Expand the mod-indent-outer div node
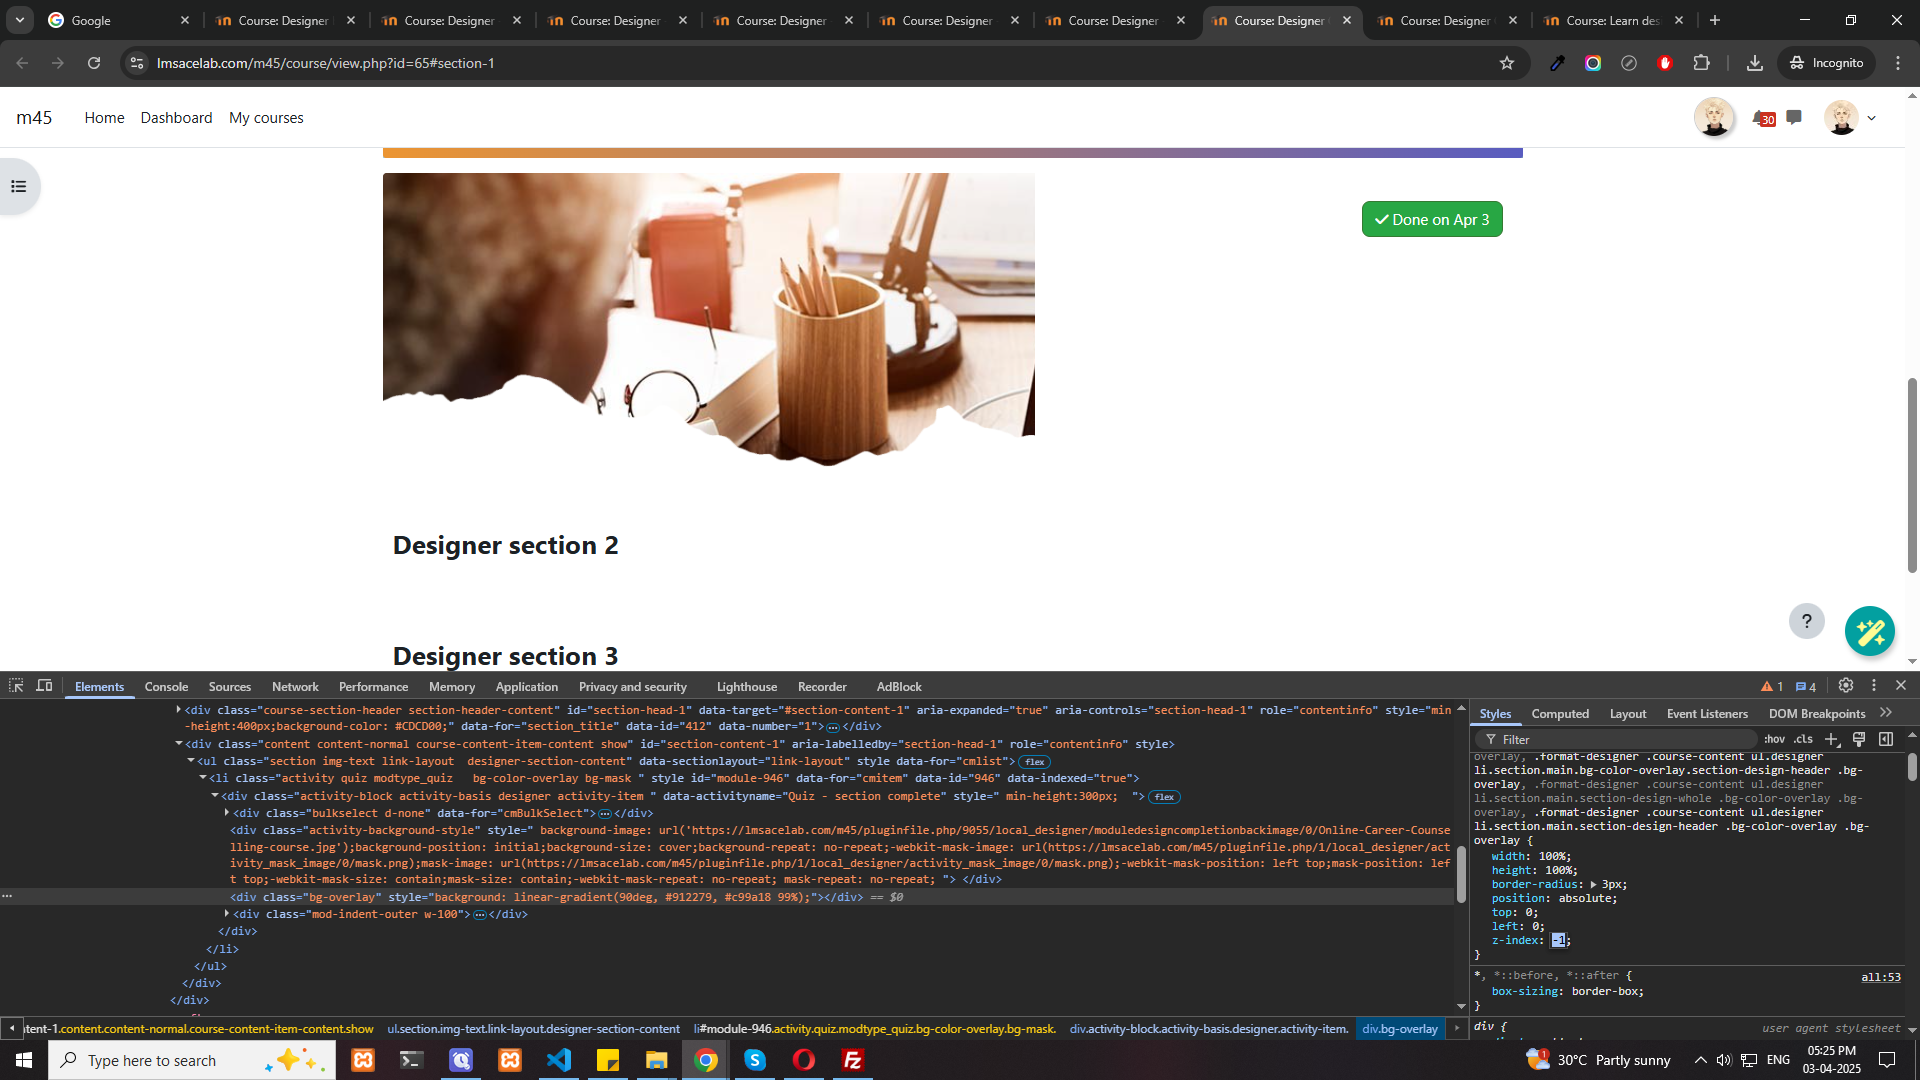Screen dimensions: 1920x1080 pyautogui.click(x=227, y=914)
